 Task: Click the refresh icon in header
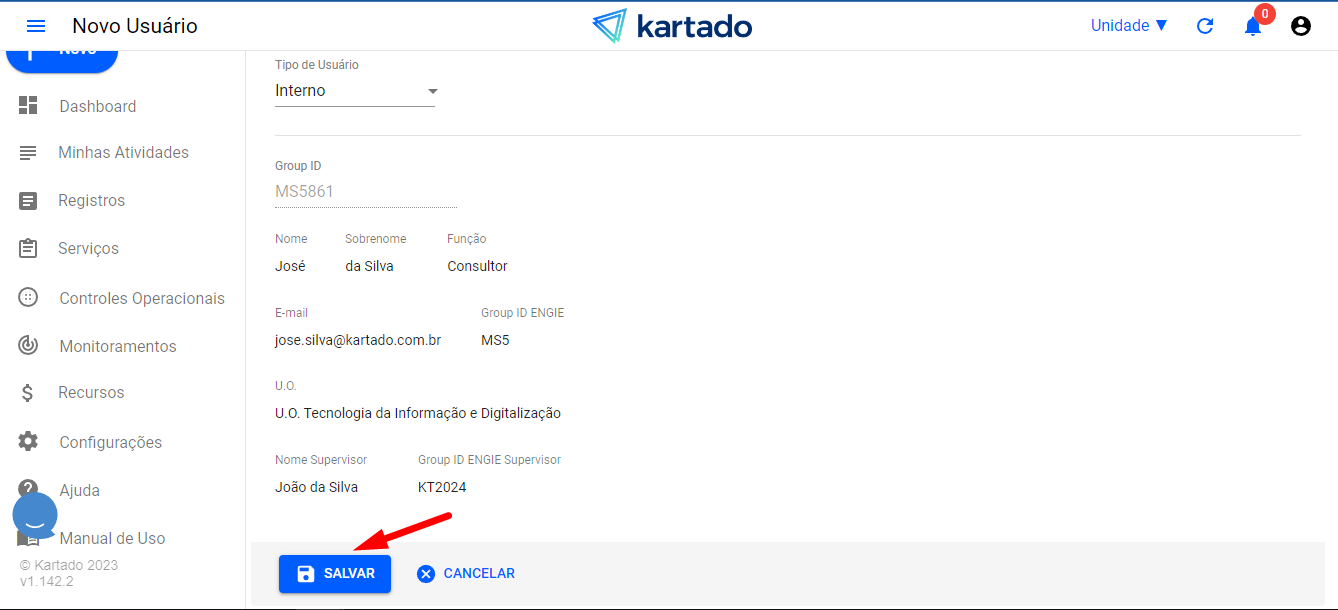click(1205, 26)
